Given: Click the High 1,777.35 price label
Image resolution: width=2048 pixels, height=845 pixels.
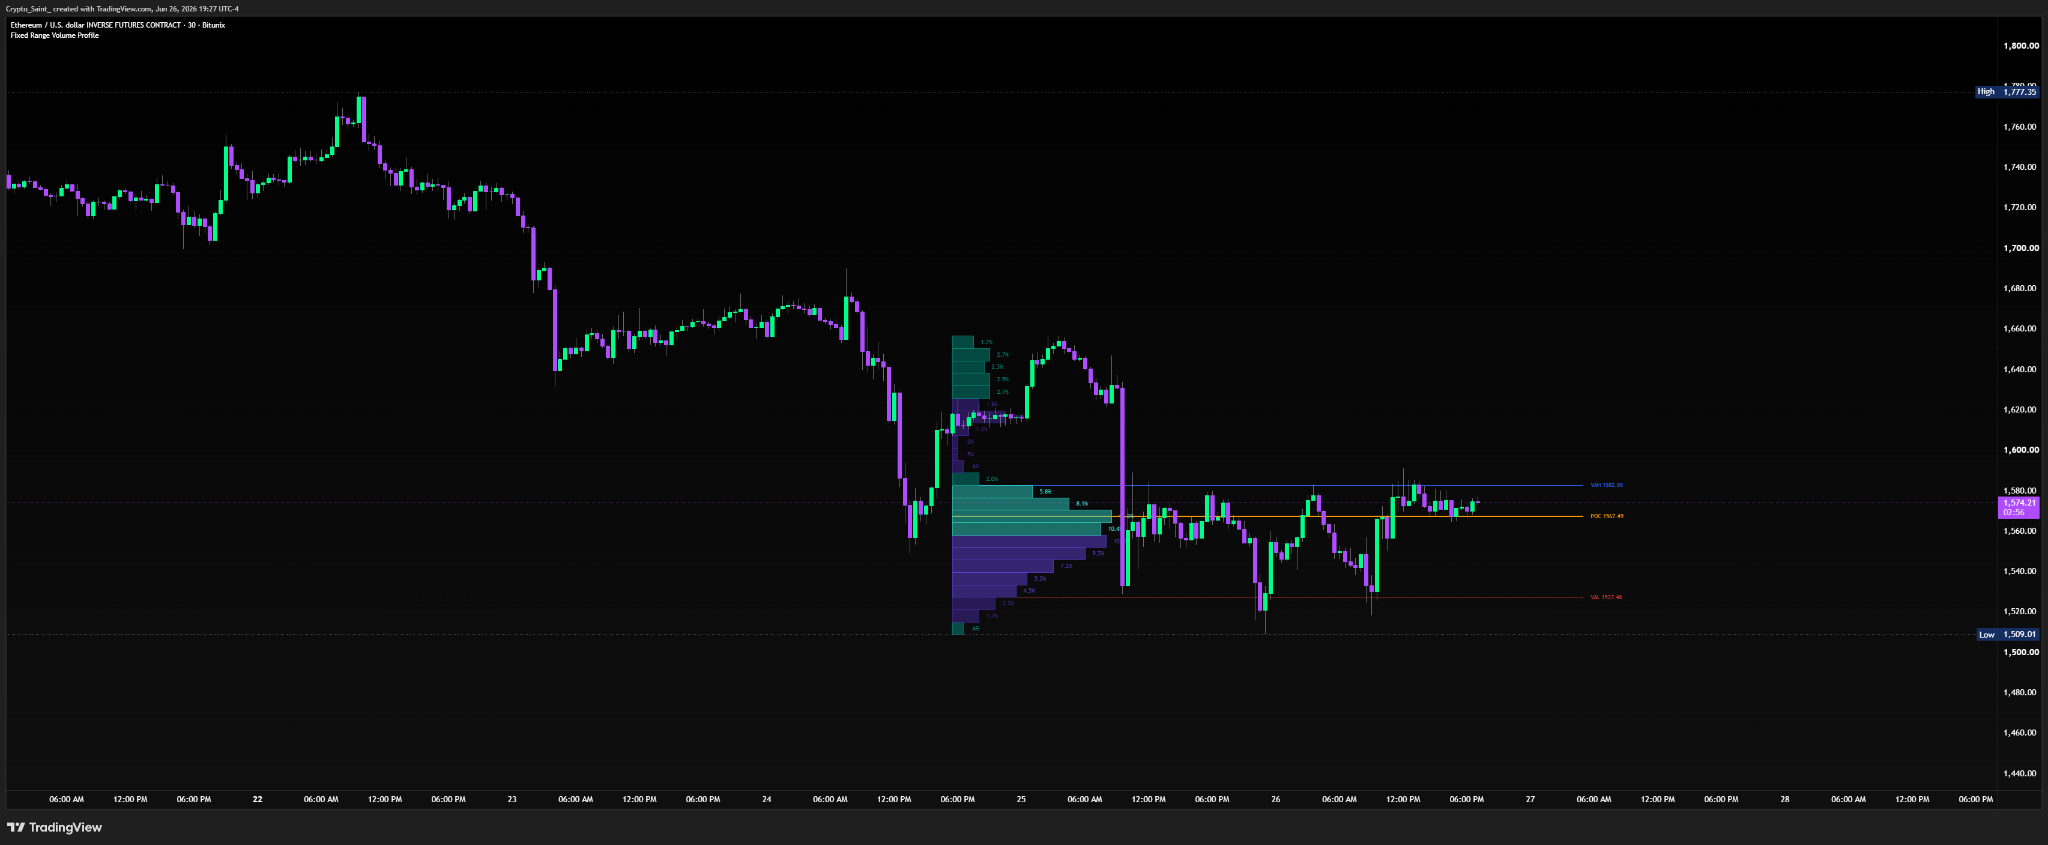Looking at the screenshot, I should point(2008,91).
